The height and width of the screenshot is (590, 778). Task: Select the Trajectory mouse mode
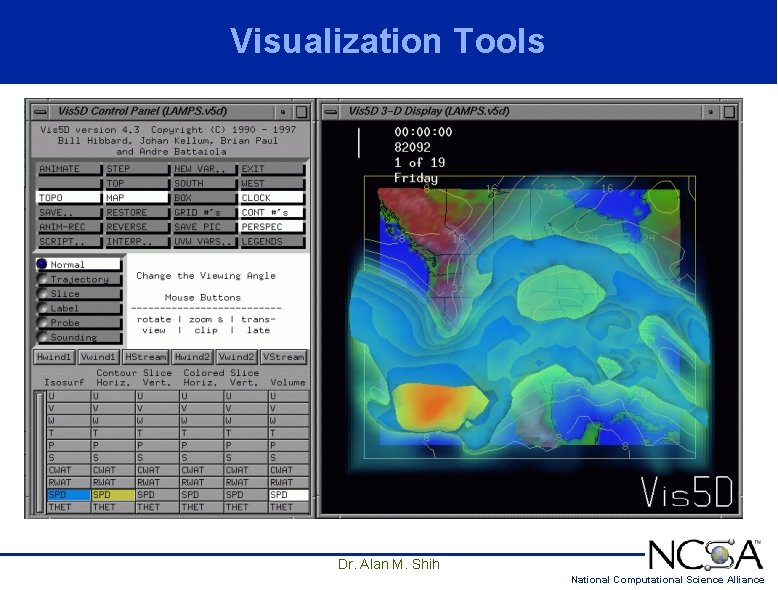pyautogui.click(x=79, y=279)
